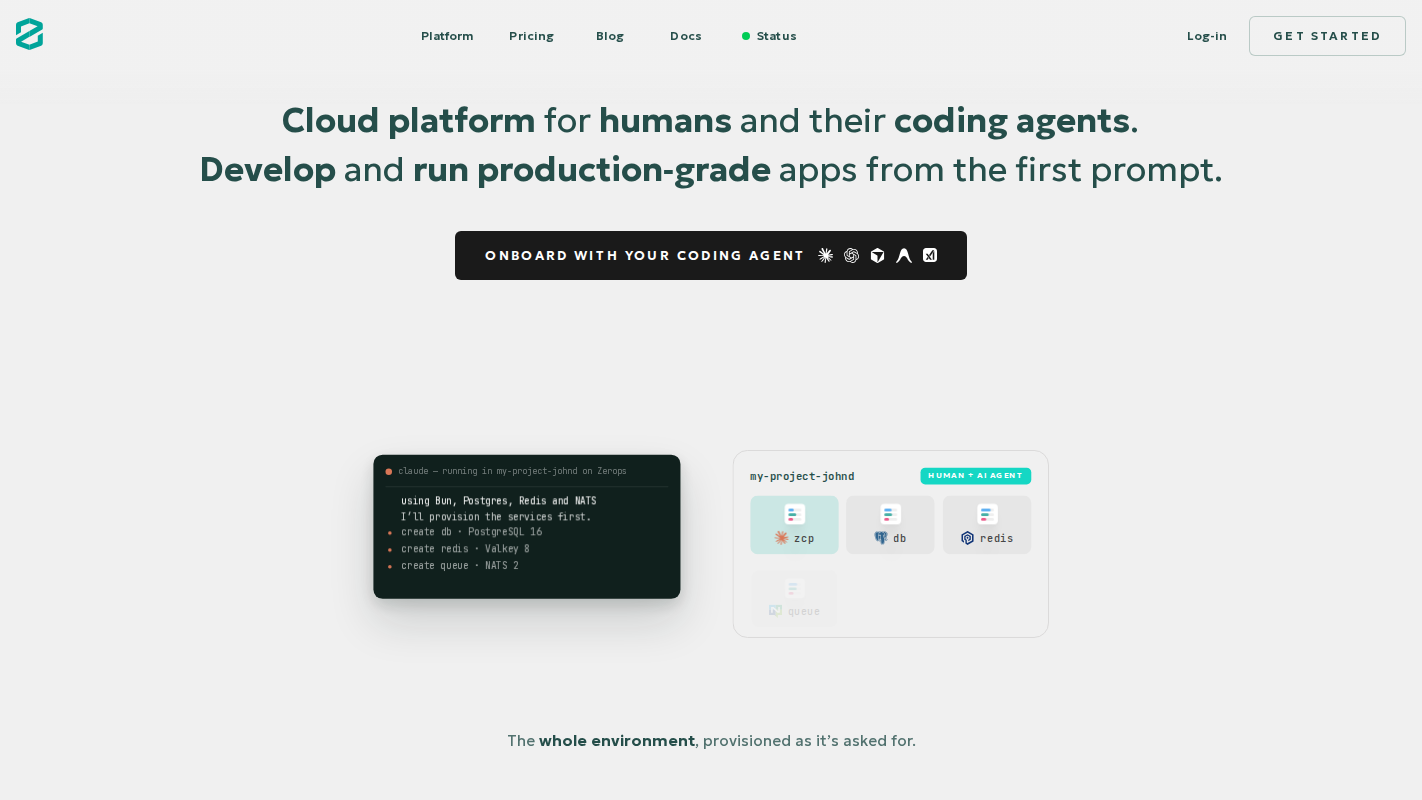Viewport: 1422px width, 800px height.
Task: Click the Zerops logo in the header
Action: pyautogui.click(x=29, y=34)
